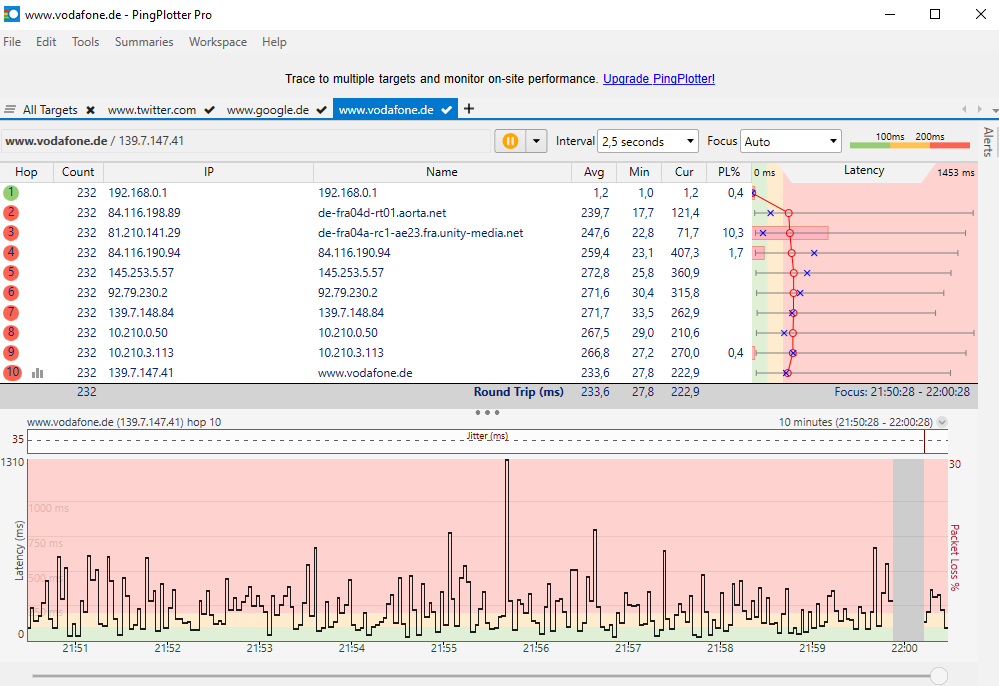Select de-fra04a-rc1-ae23.fra.unity-media.net name cell
The width and height of the screenshot is (999, 686).
pyautogui.click(x=420, y=233)
